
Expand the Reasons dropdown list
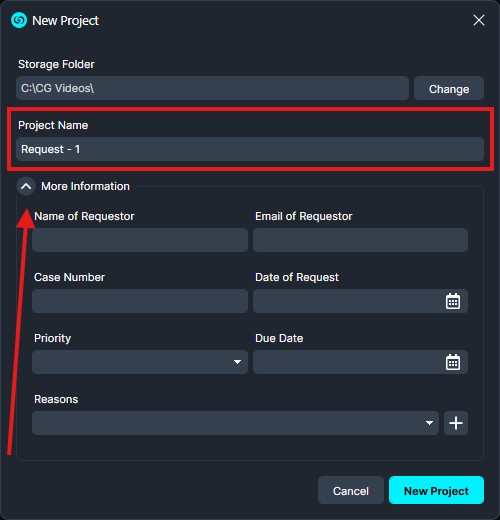pyautogui.click(x=235, y=423)
